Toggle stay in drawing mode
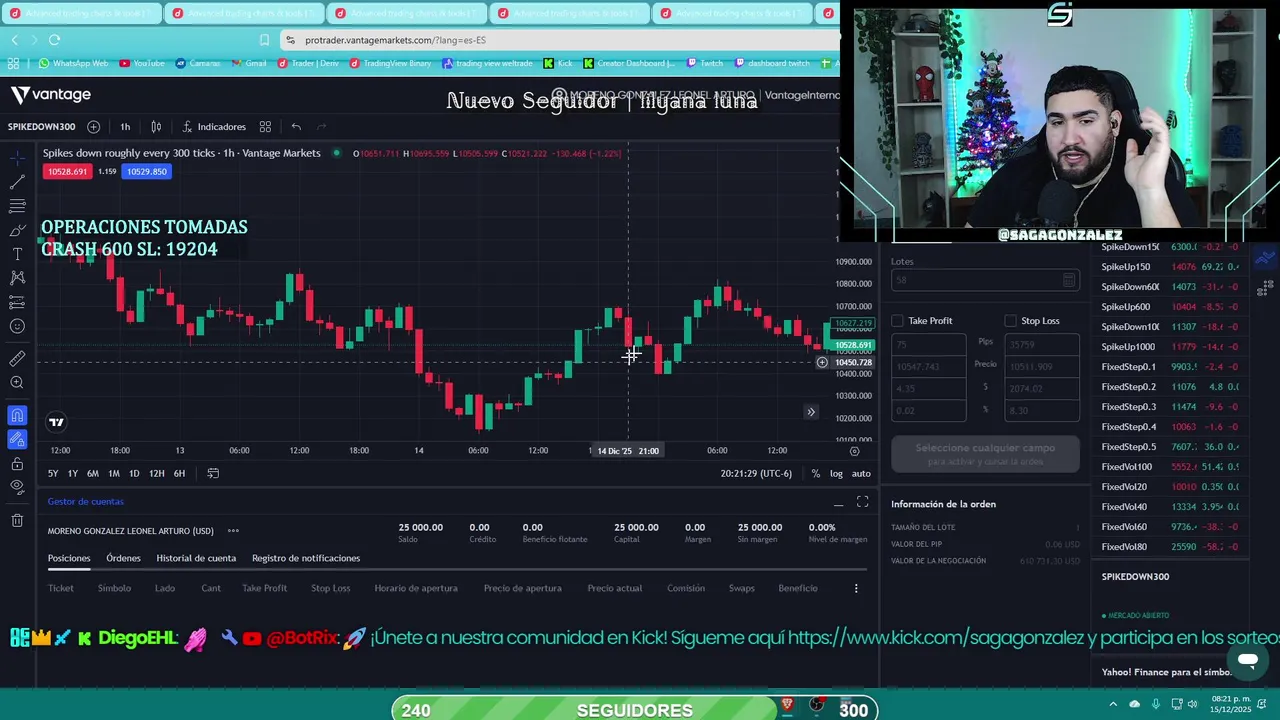The image size is (1280, 720). click(17, 439)
